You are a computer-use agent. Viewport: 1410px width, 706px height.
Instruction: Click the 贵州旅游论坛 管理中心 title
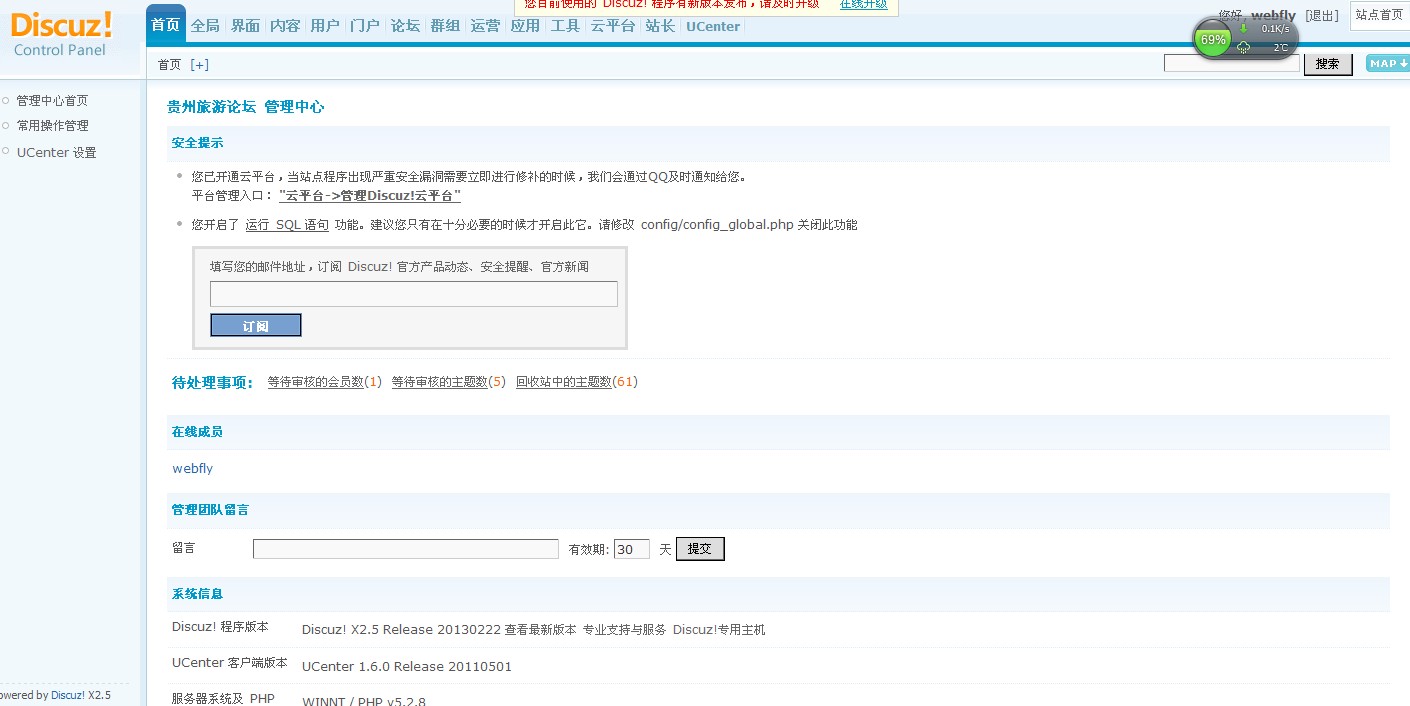tap(245, 107)
